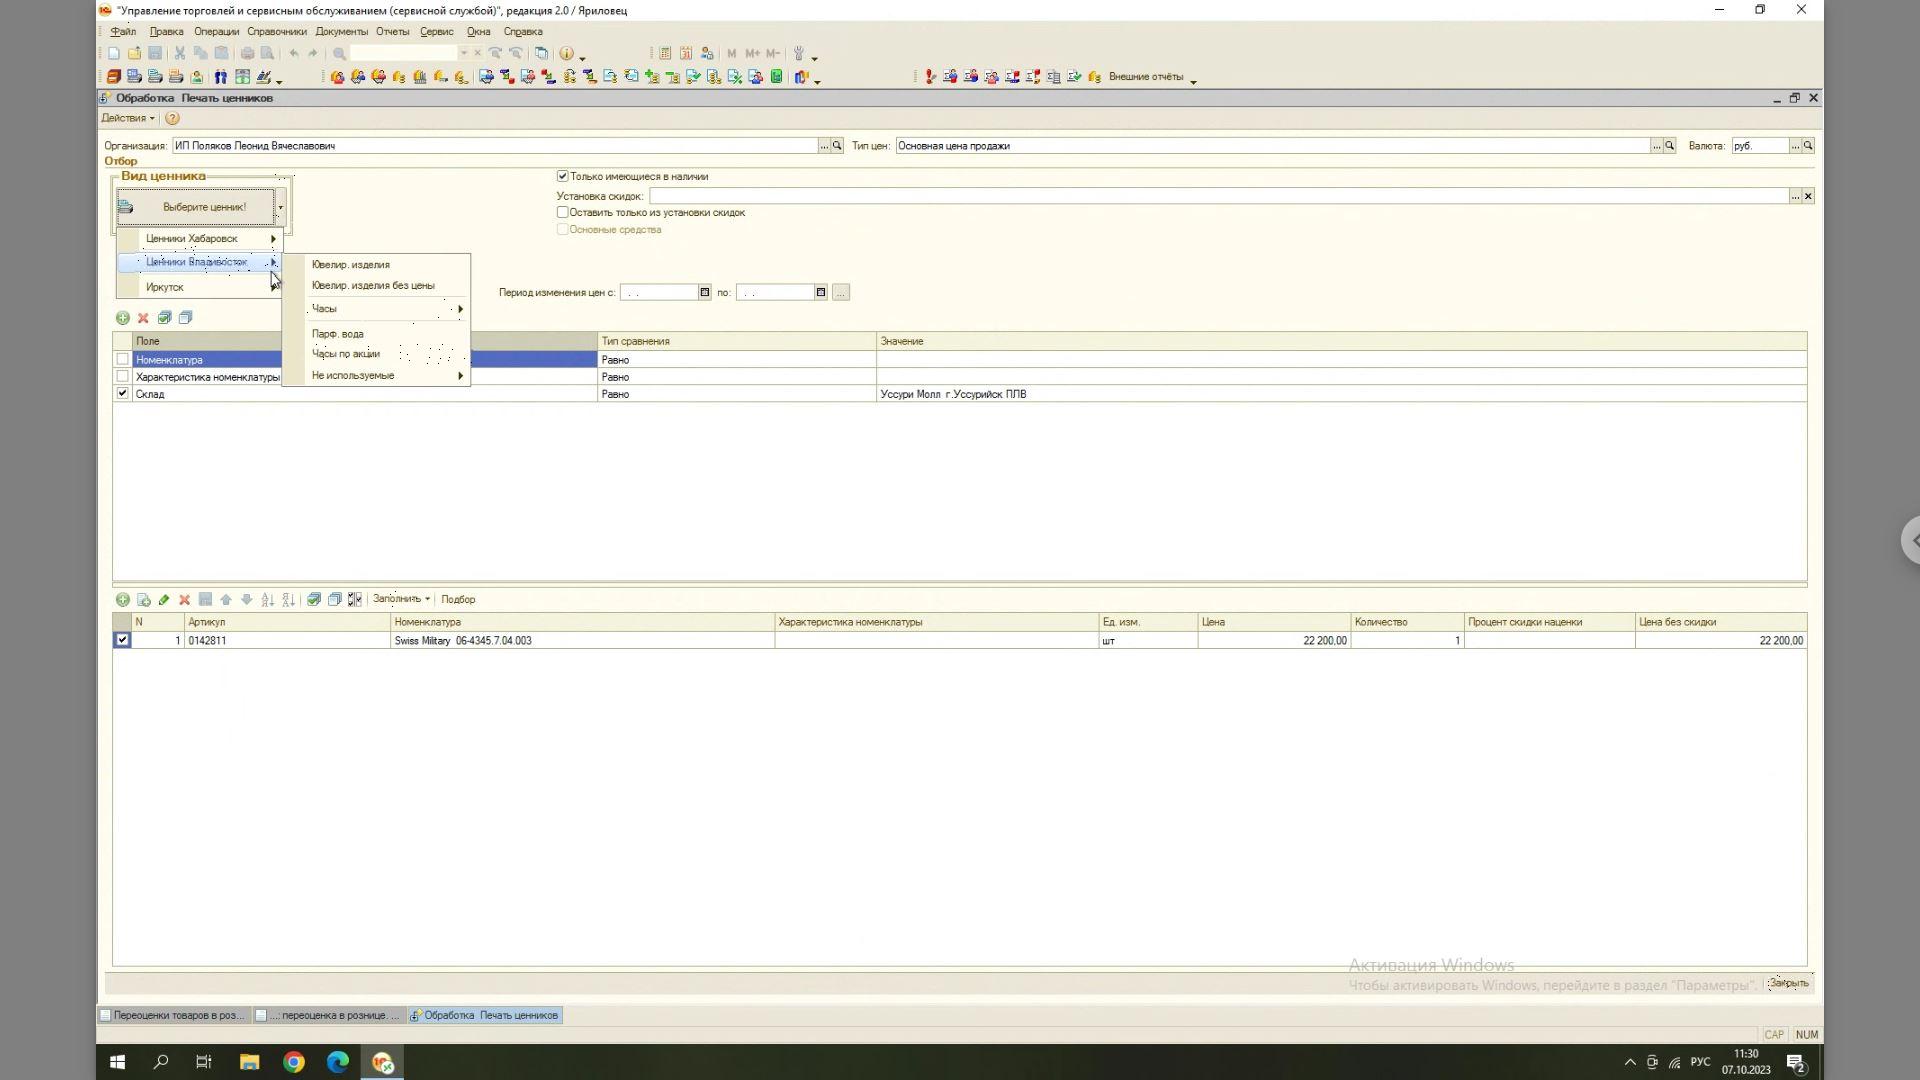Switch to 'Переоценки товаров в роз...' window tab
The image size is (1920, 1080).
[x=173, y=1016]
